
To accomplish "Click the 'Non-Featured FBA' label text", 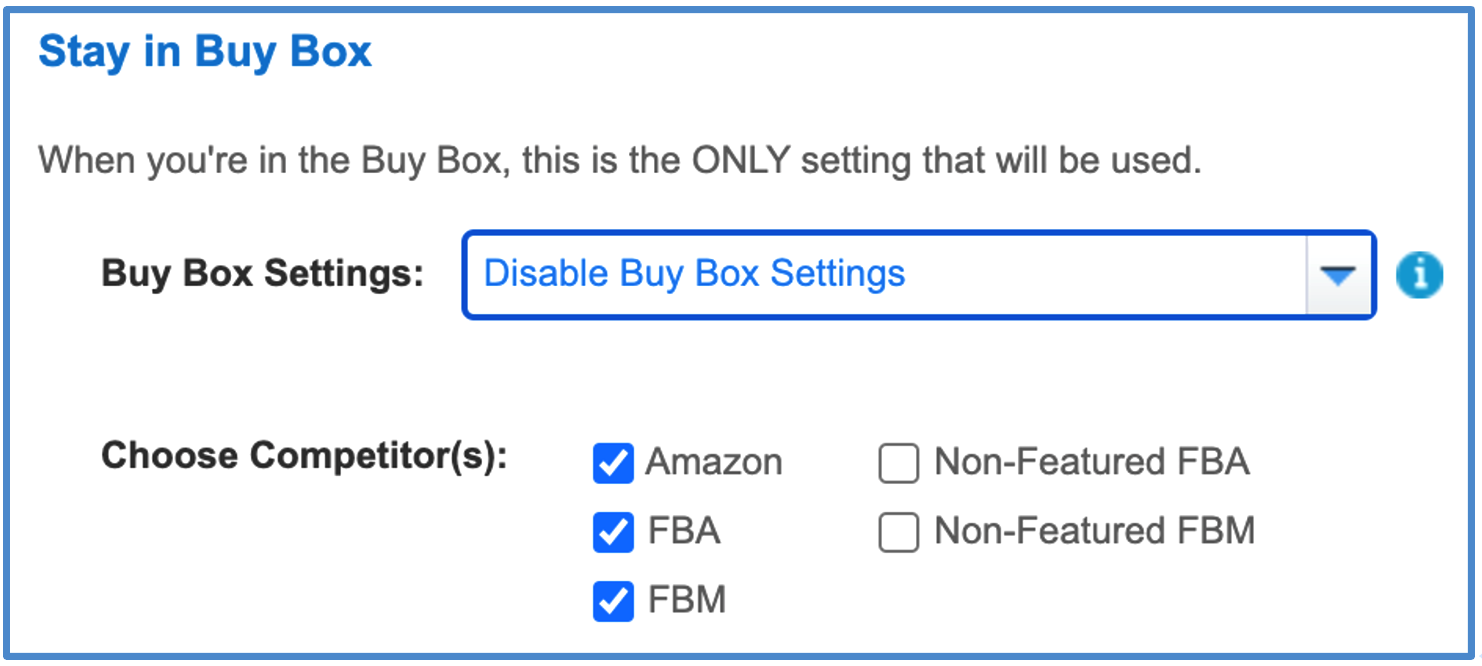I will click(x=1092, y=462).
